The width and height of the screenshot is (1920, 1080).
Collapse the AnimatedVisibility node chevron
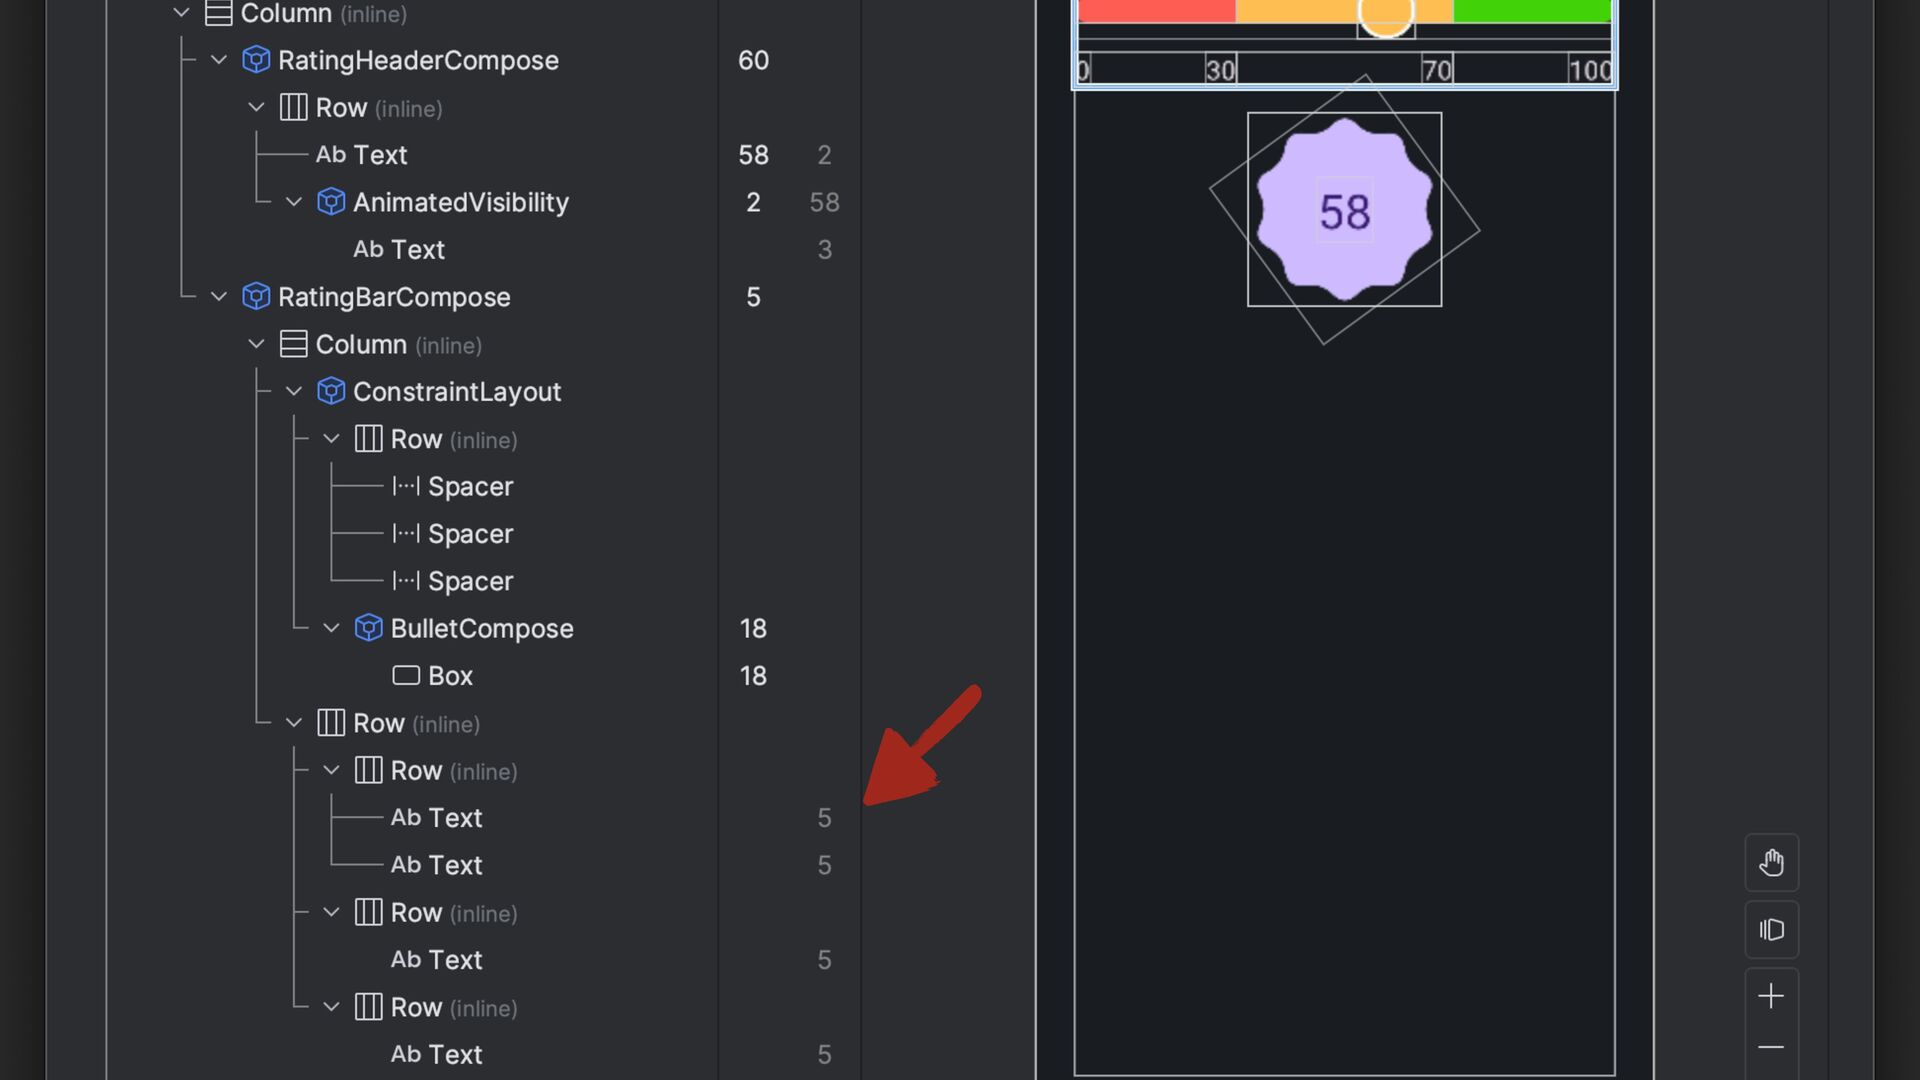(294, 202)
